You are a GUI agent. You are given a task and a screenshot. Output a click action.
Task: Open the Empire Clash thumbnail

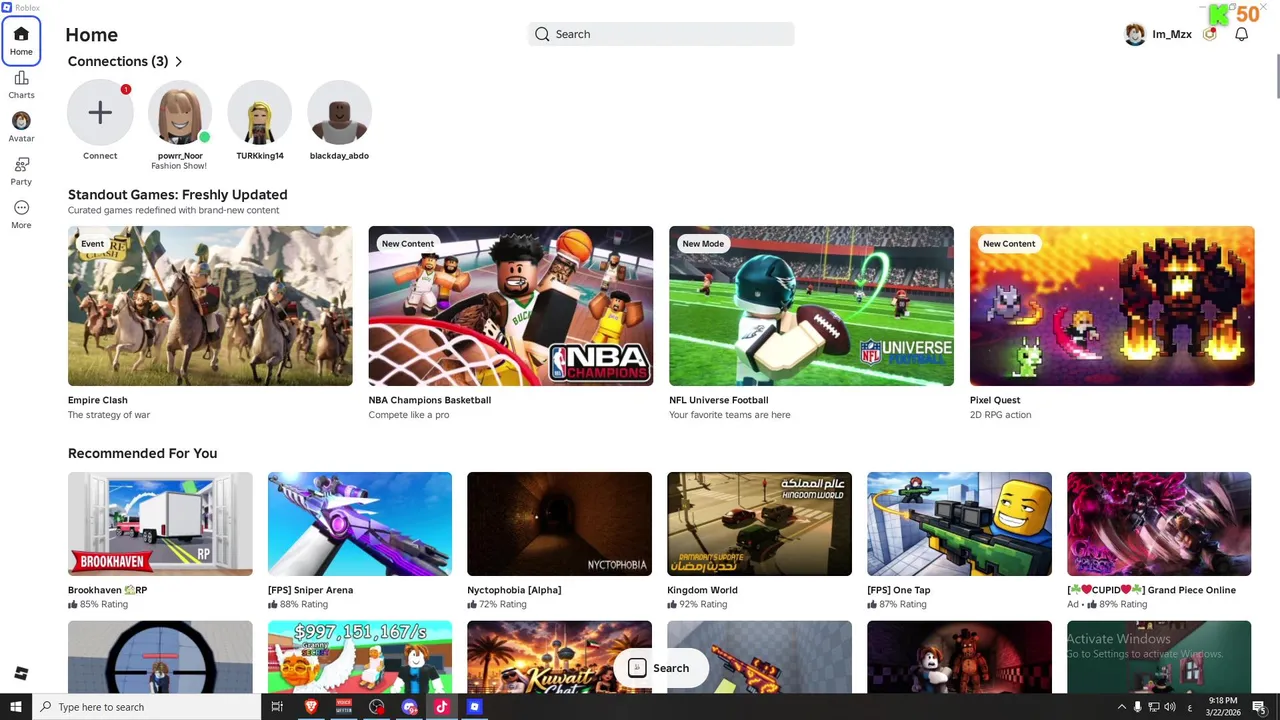pos(210,306)
